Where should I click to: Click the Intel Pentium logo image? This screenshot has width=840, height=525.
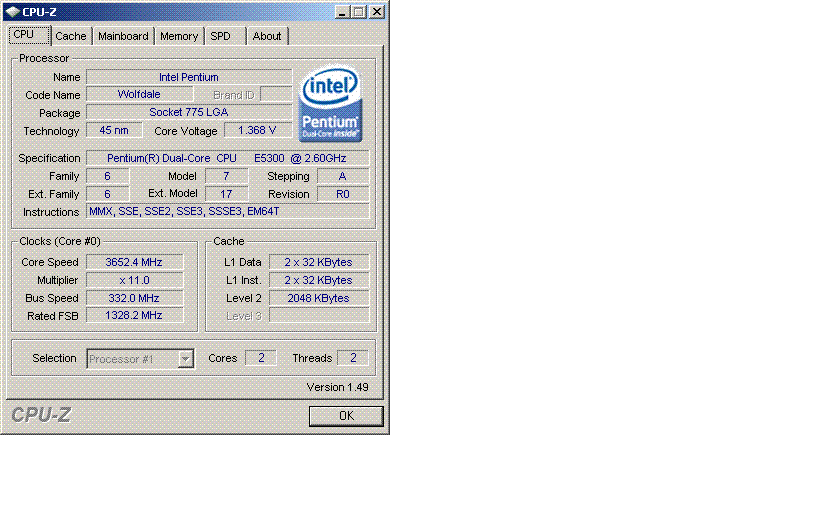(330, 103)
